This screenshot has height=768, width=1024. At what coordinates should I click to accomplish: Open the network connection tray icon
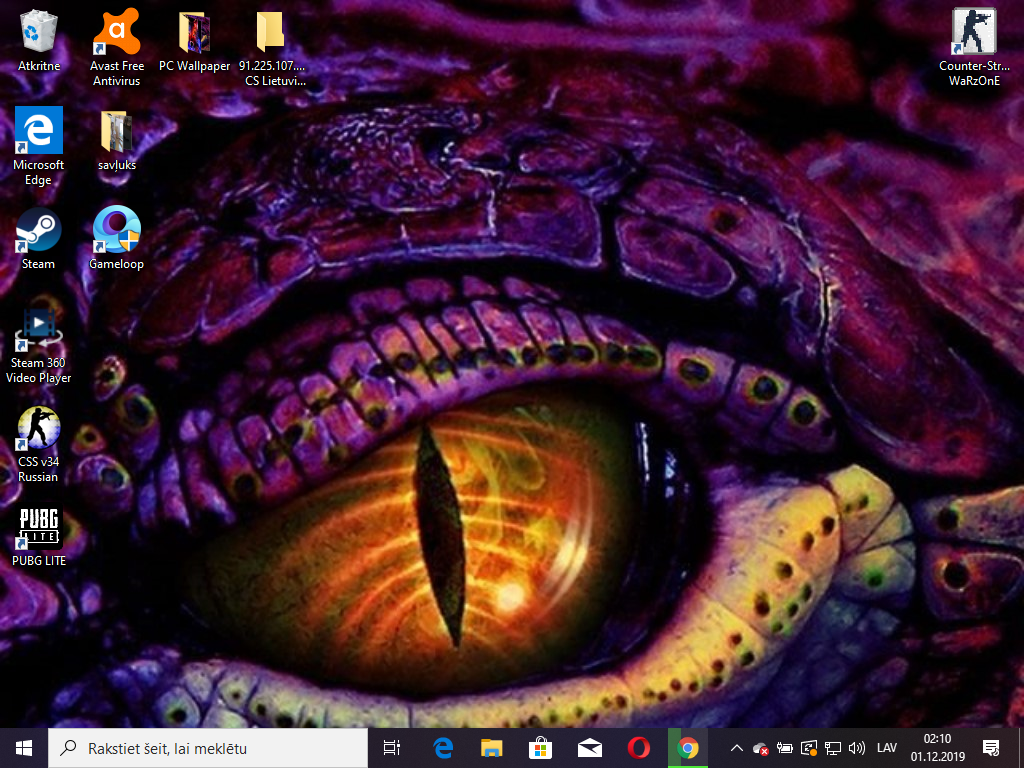click(833, 748)
